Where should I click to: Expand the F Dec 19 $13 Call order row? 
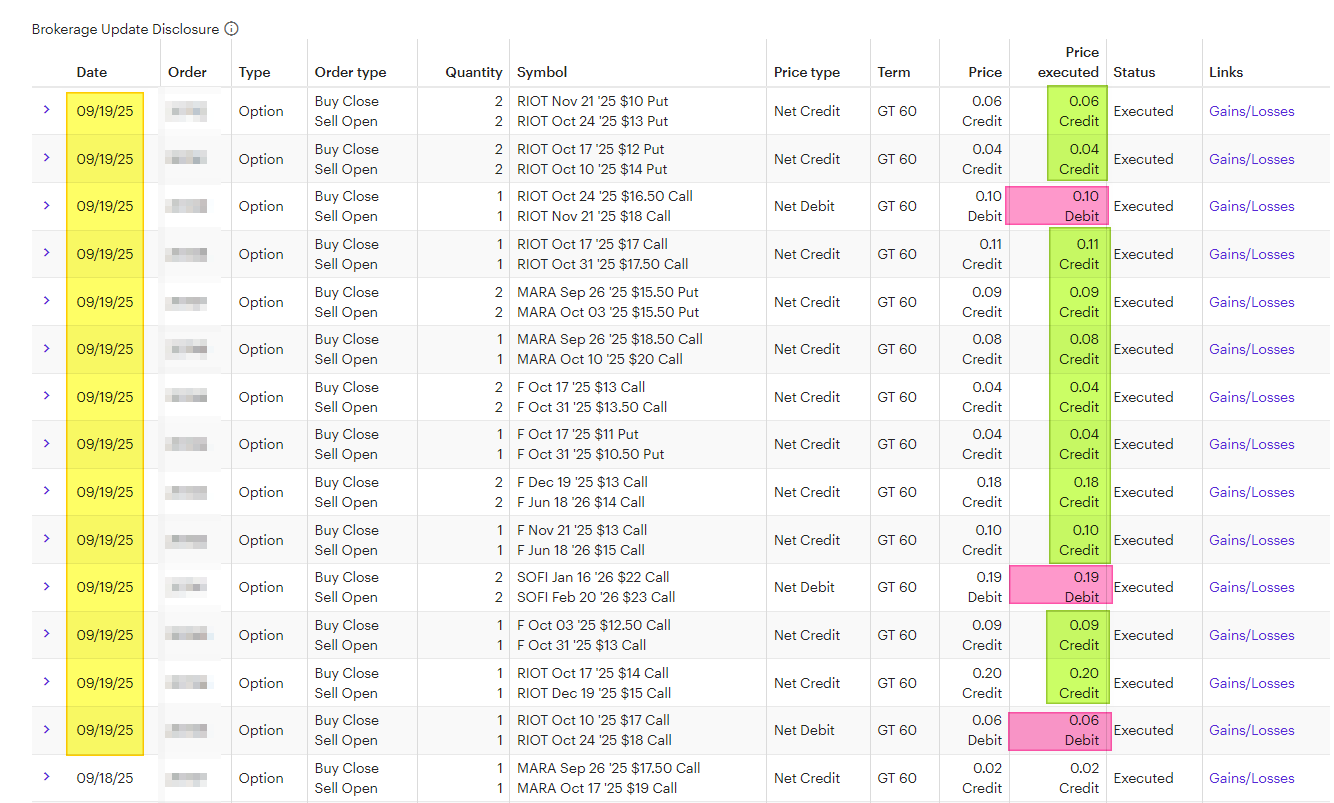(47, 491)
